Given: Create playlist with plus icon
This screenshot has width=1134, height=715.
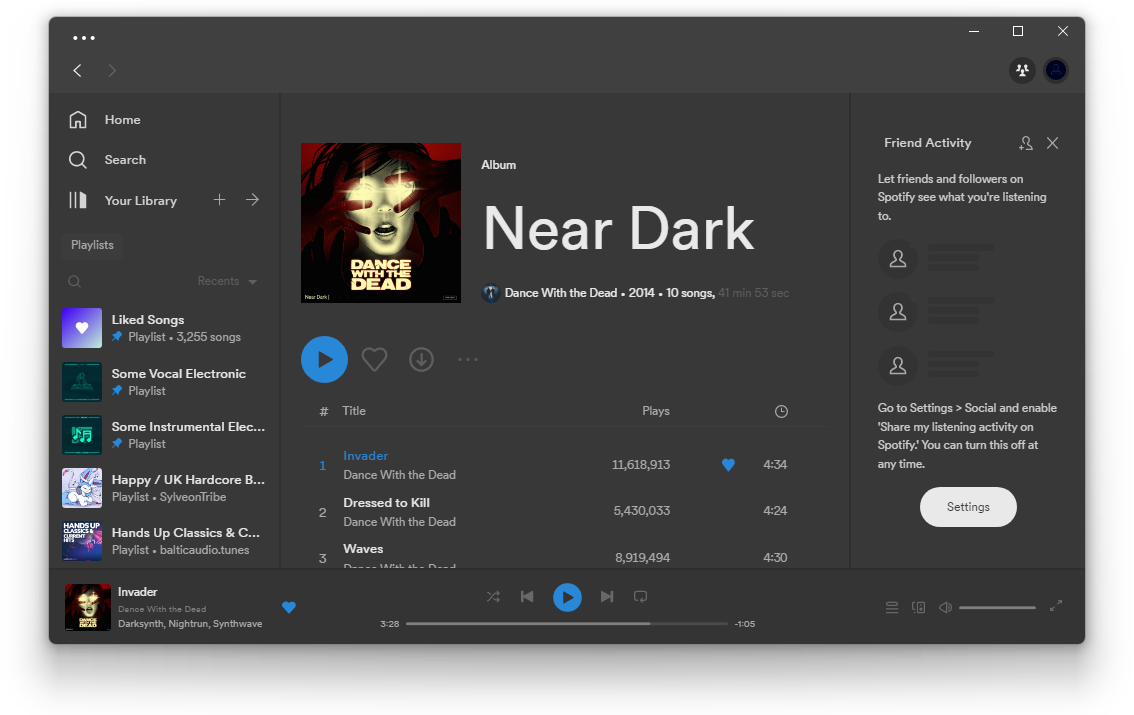Looking at the screenshot, I should point(219,200).
